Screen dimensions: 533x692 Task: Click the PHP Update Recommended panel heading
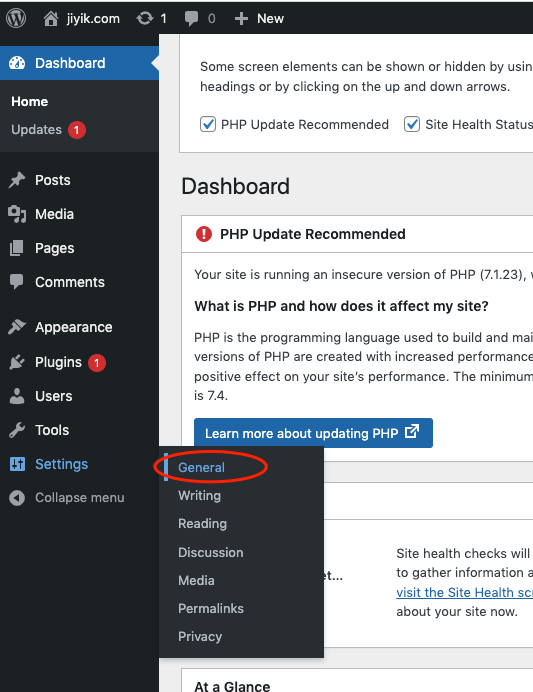point(313,234)
